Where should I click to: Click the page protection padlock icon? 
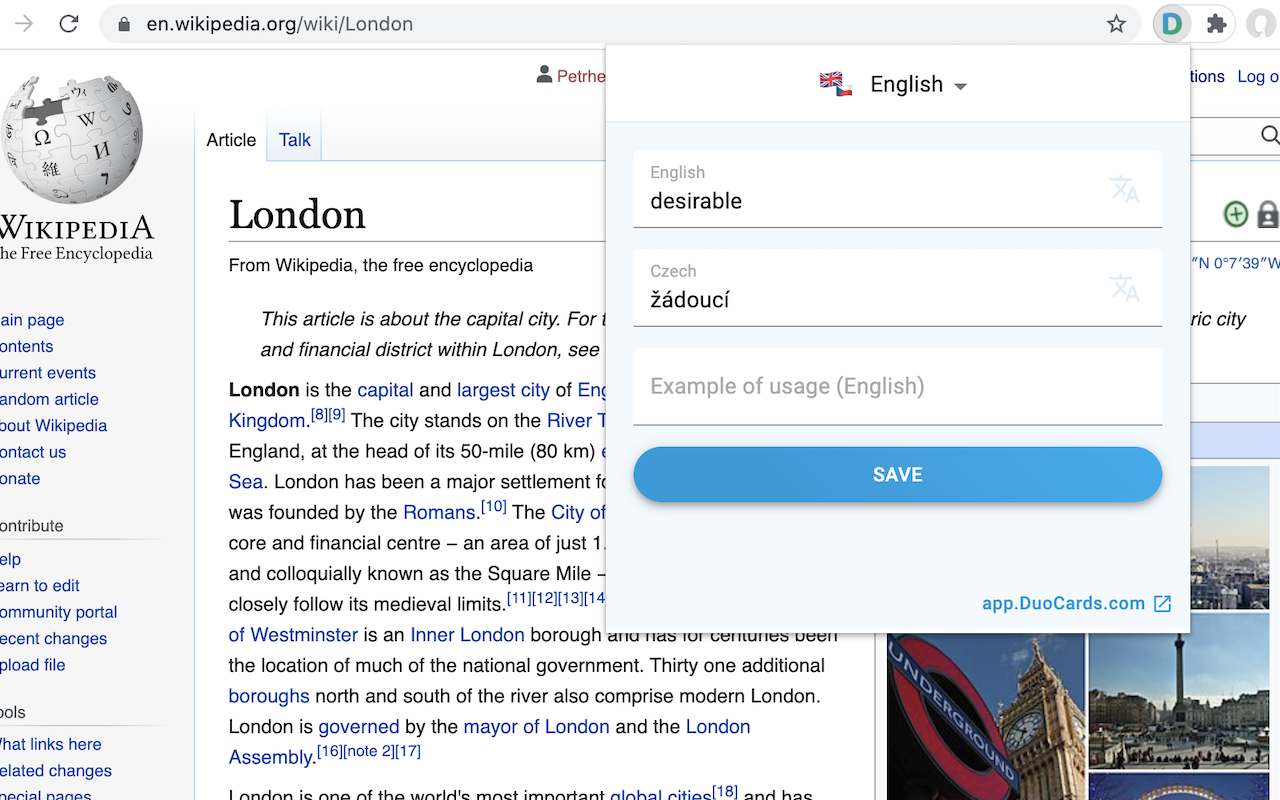tap(1267, 214)
